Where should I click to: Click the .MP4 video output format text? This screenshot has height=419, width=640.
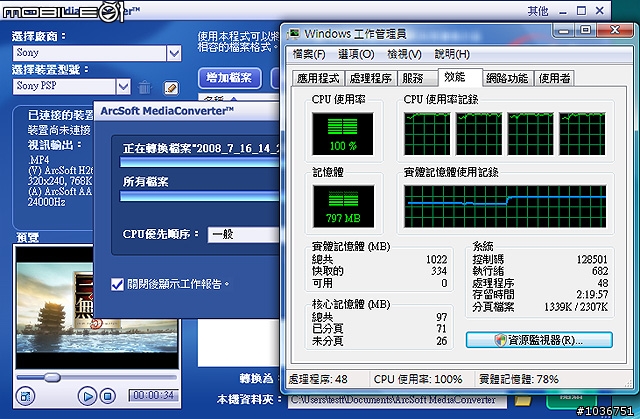pos(39,160)
